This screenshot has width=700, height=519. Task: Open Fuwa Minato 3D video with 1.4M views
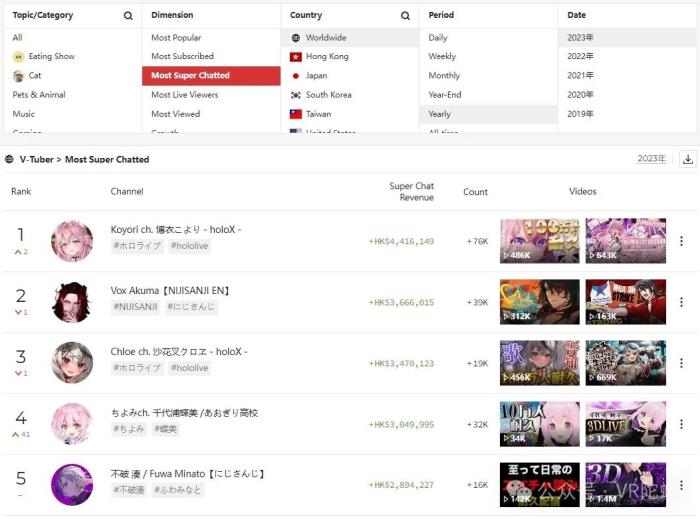(625, 485)
